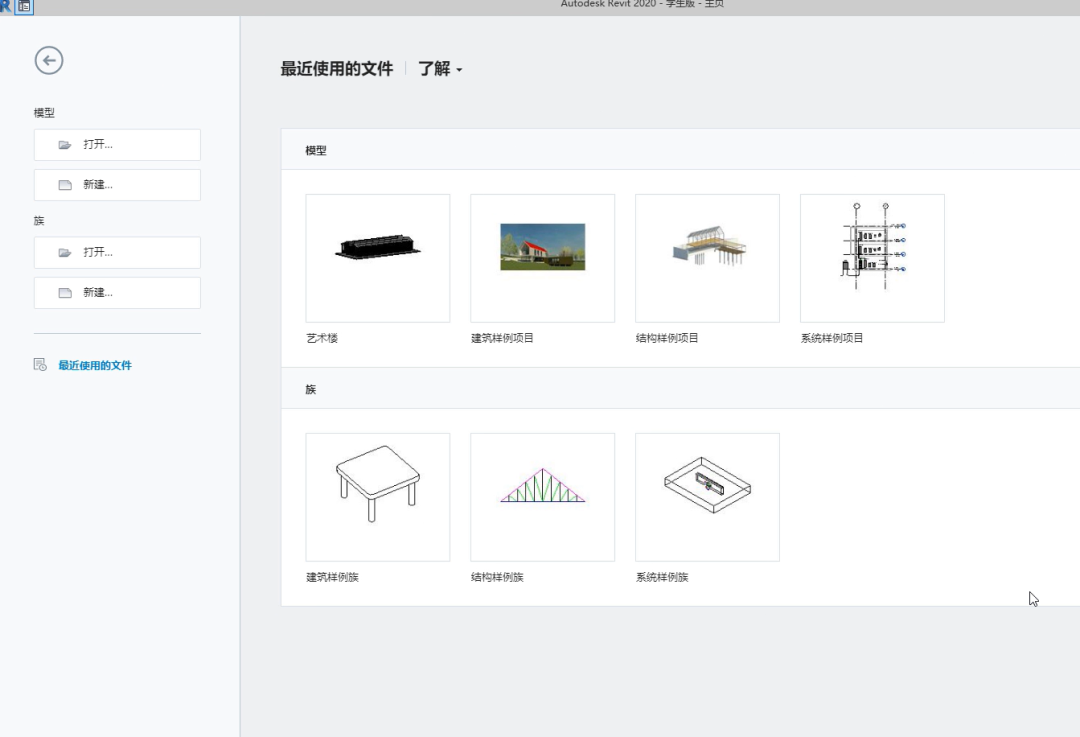Click the document icon in family 新建 button

[65, 293]
